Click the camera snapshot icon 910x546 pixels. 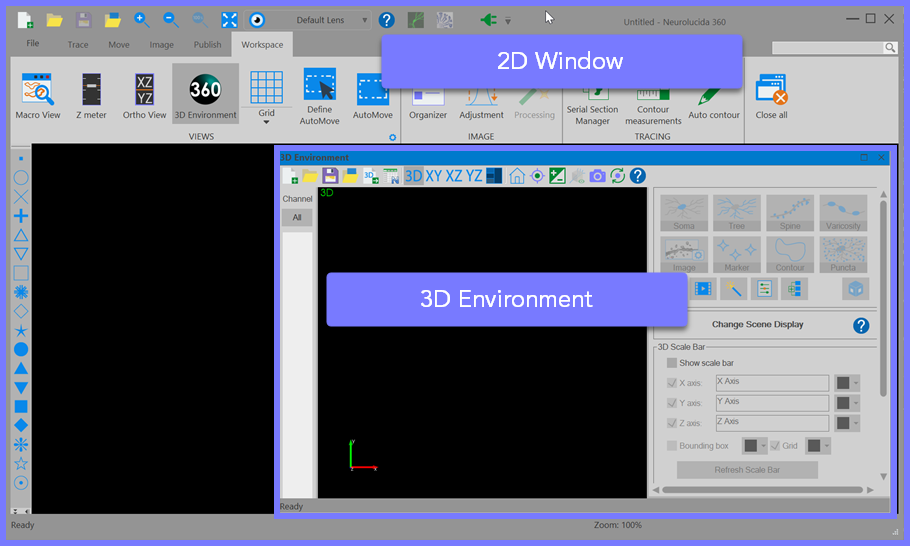(597, 176)
